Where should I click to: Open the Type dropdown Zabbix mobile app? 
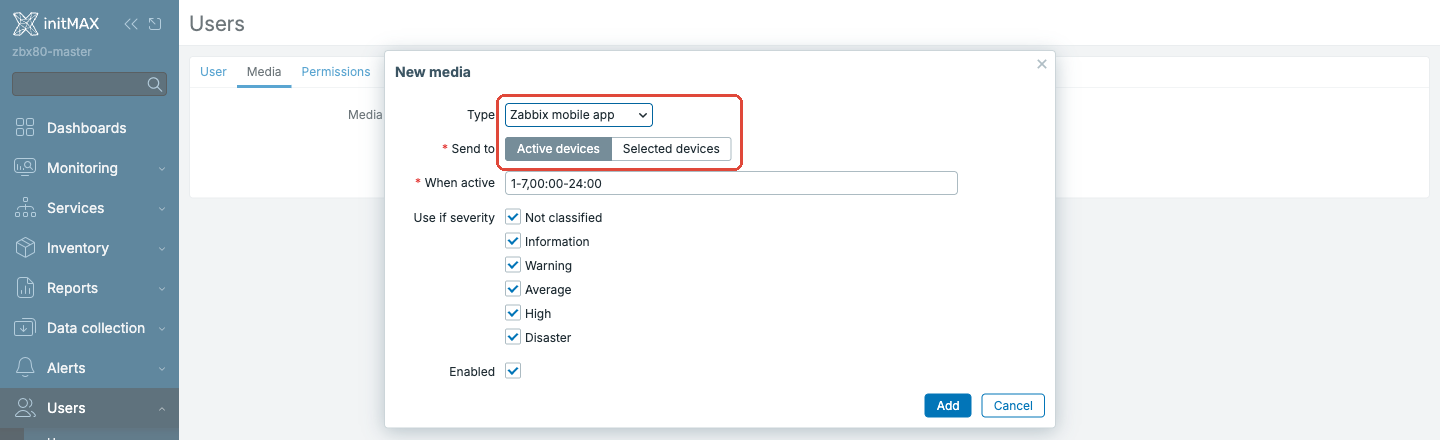point(578,115)
